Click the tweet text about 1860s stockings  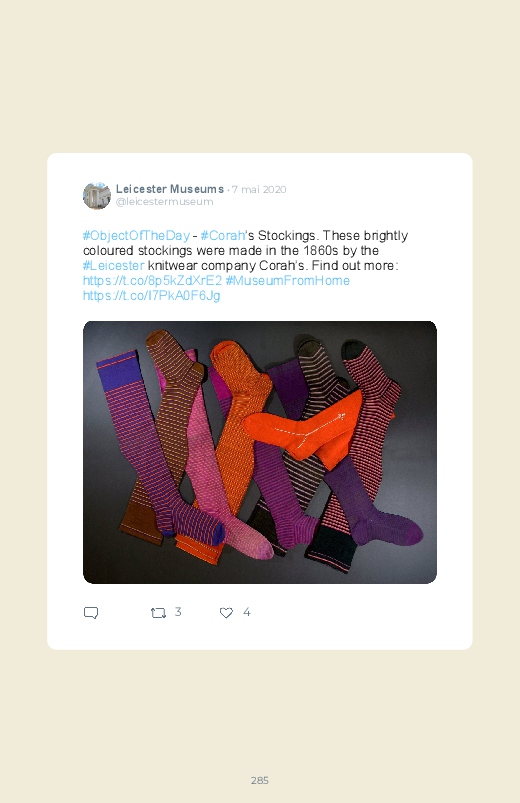click(245, 265)
